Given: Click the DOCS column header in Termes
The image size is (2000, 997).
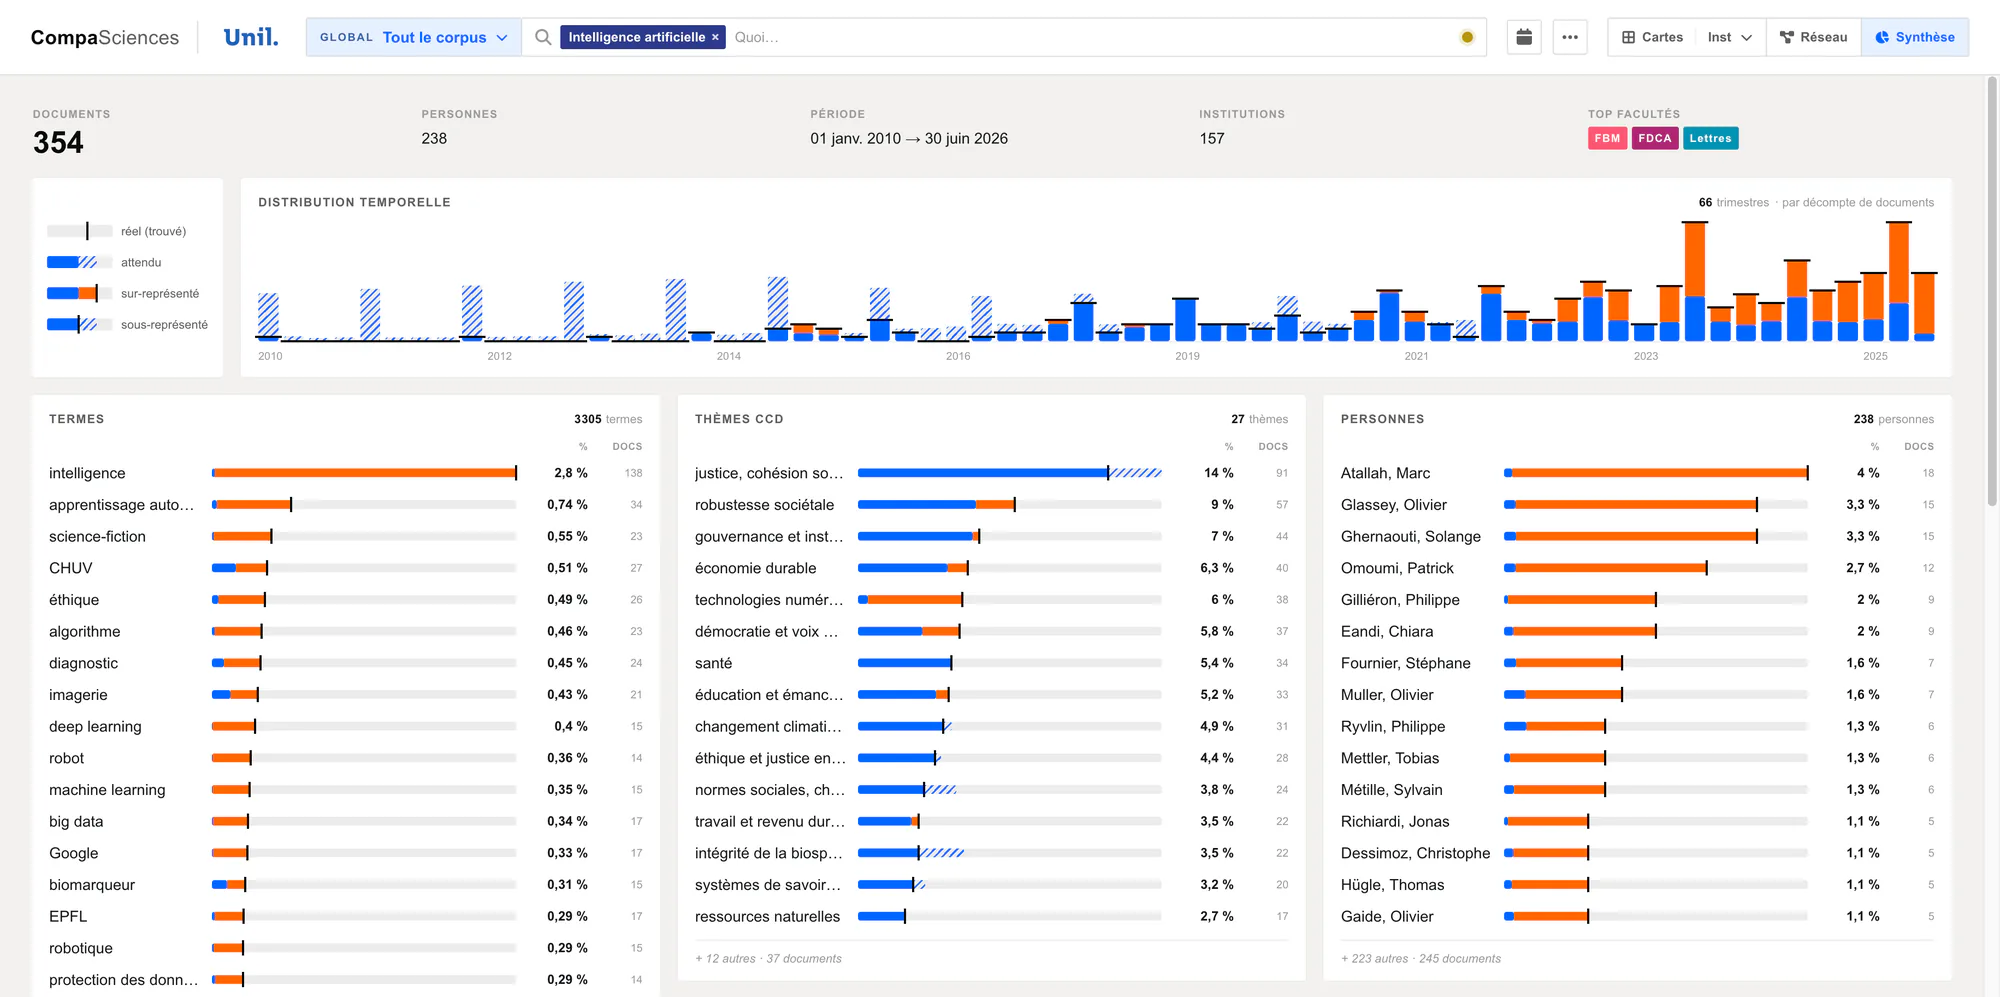Looking at the screenshot, I should 627,446.
